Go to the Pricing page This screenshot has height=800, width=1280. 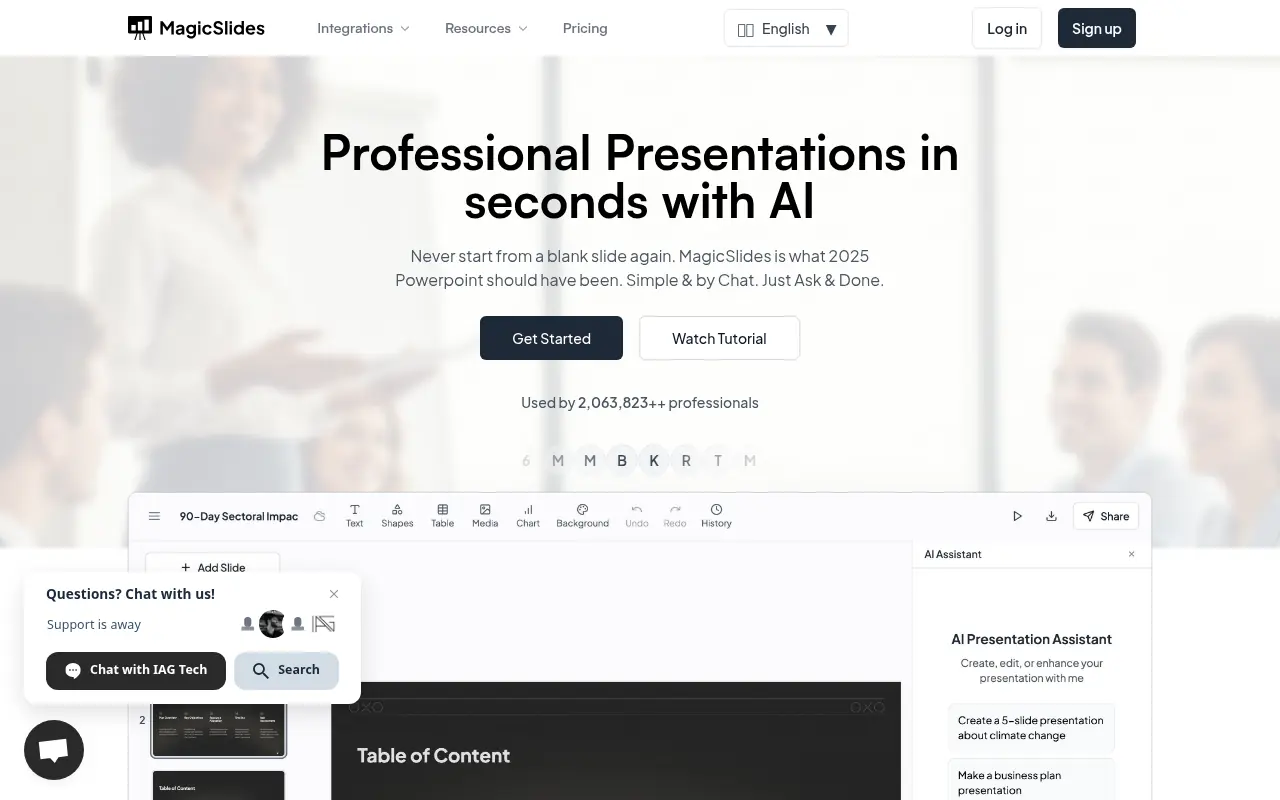click(x=585, y=28)
